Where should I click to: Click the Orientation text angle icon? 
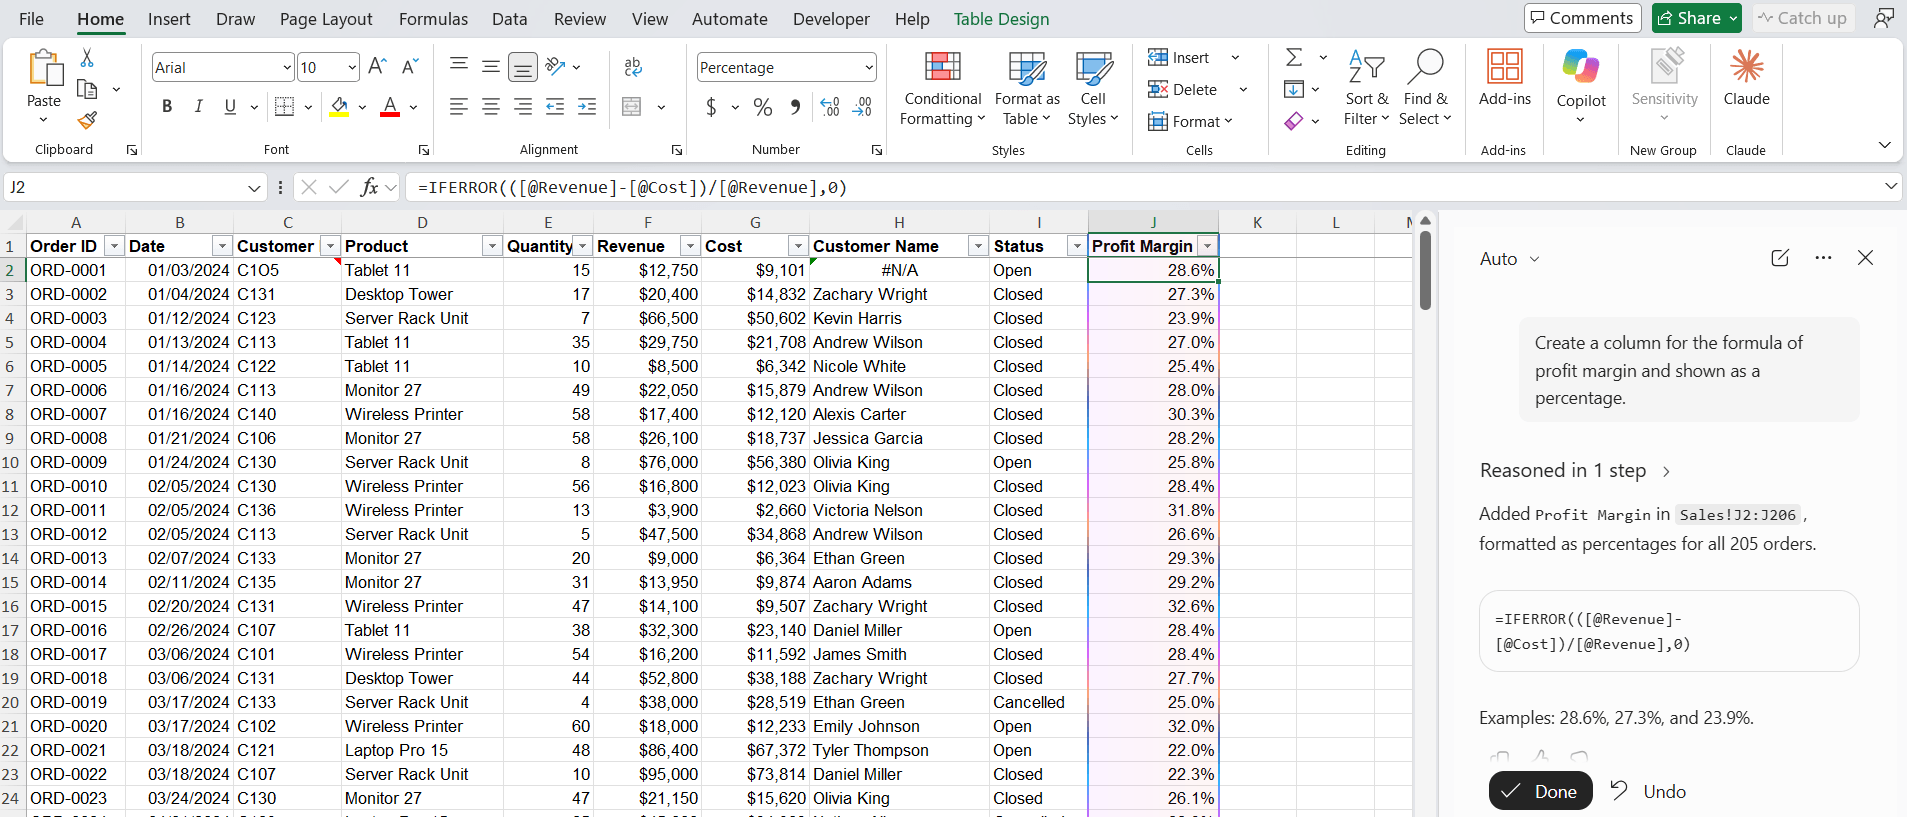[x=556, y=67]
